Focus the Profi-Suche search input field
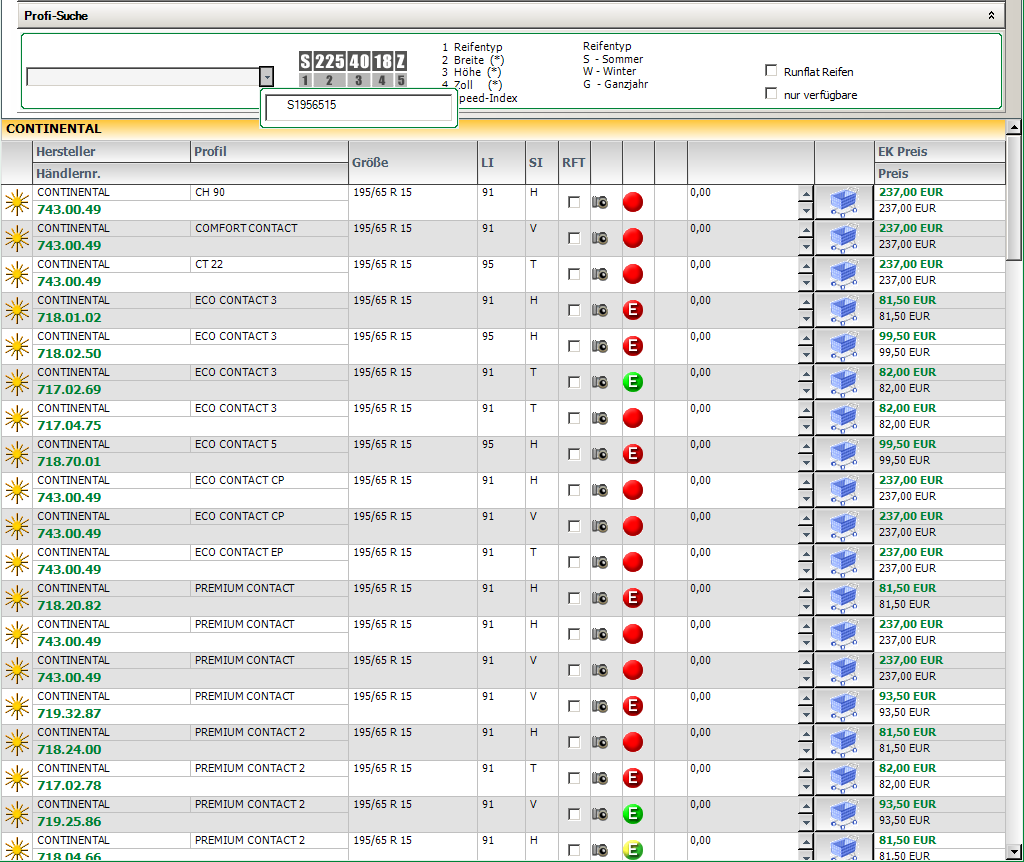This screenshot has height=862, width=1024. coord(143,76)
